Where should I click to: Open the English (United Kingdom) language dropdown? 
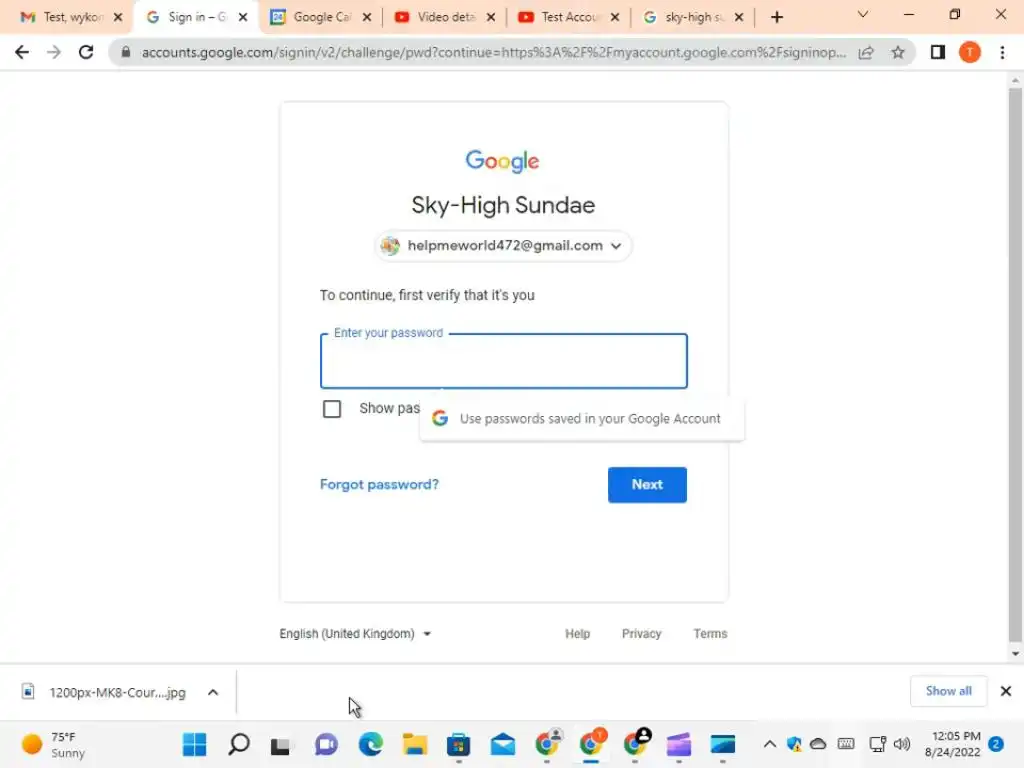coord(355,633)
